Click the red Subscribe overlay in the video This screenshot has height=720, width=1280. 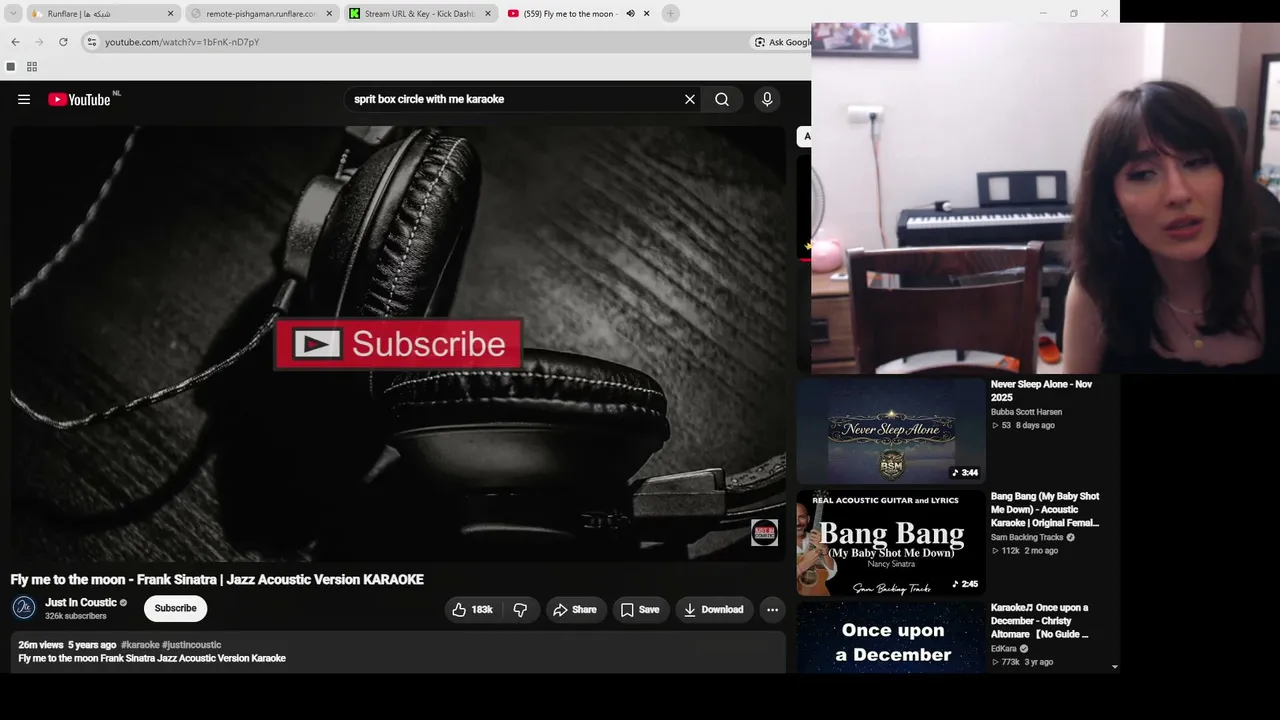pyautogui.click(x=399, y=344)
